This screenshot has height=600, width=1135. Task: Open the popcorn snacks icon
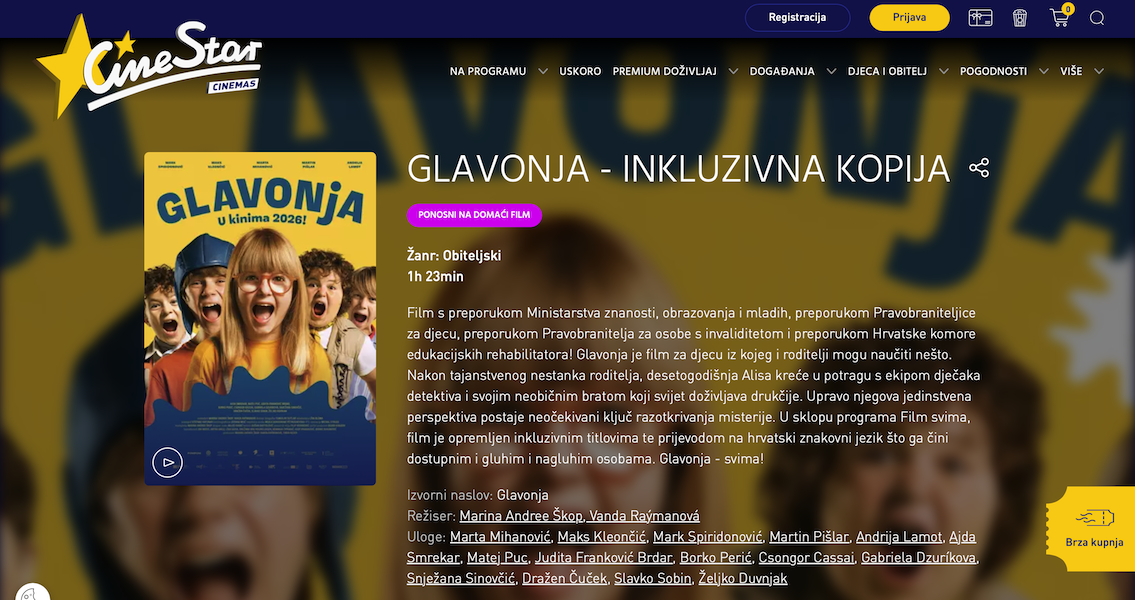pos(1020,17)
